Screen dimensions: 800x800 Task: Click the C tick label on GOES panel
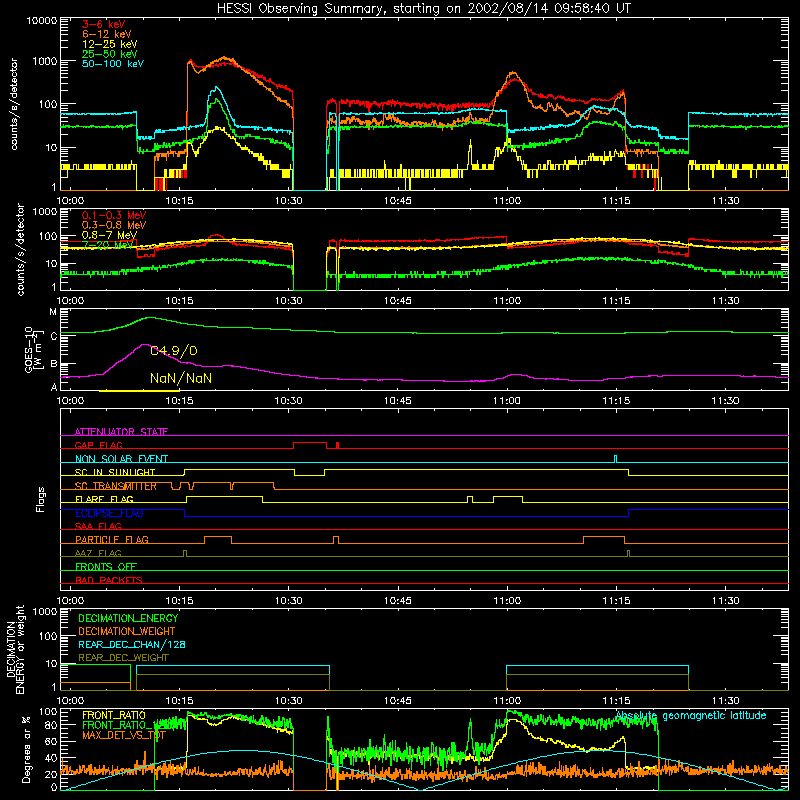[x=54, y=336]
